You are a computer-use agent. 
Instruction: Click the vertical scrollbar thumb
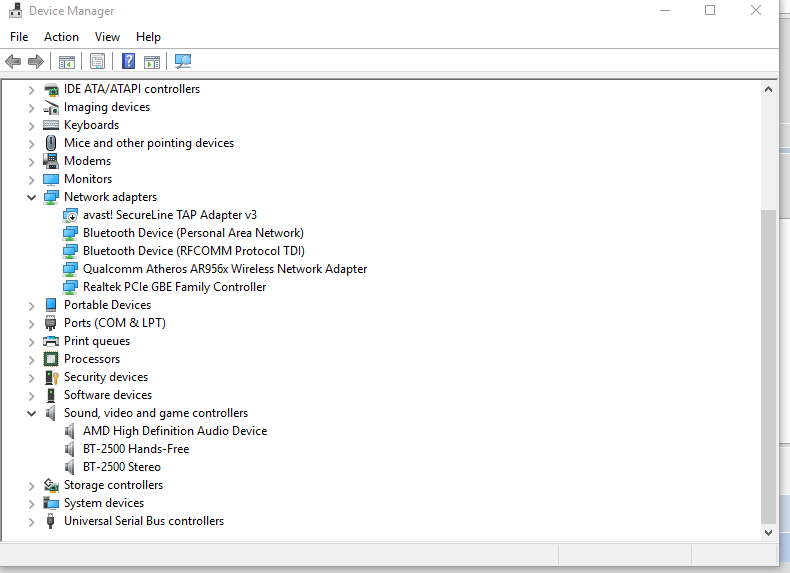[768, 367]
